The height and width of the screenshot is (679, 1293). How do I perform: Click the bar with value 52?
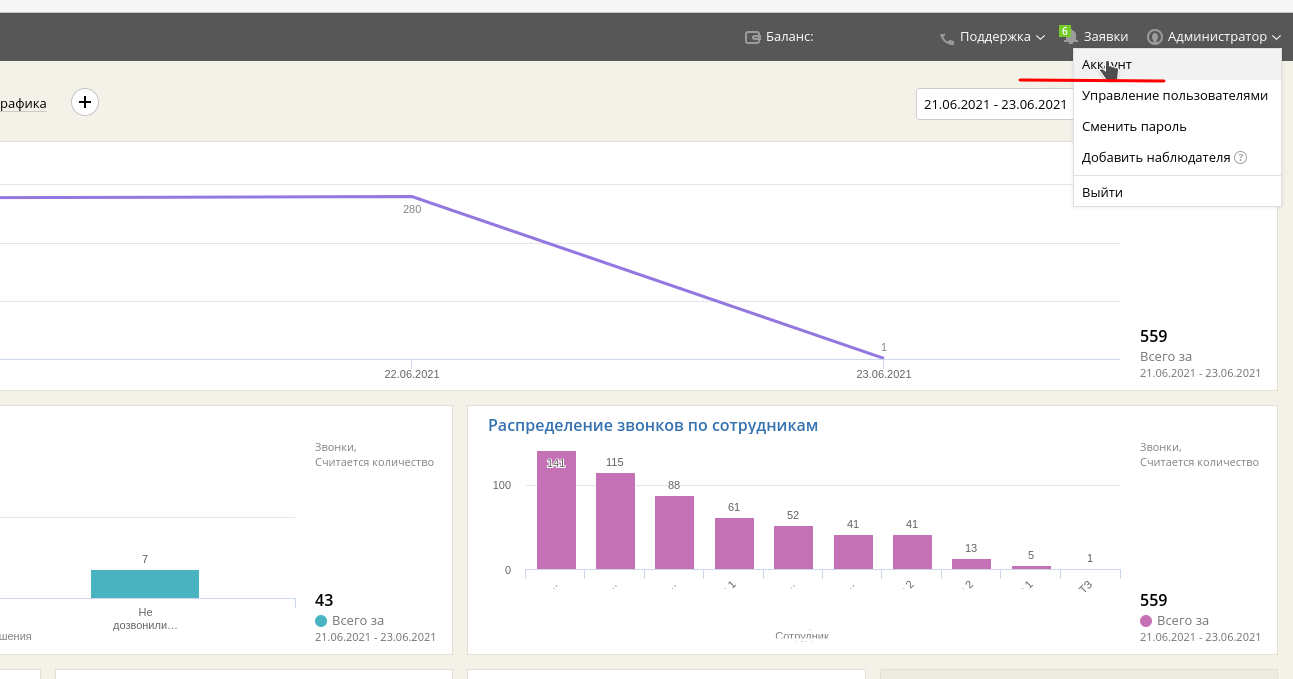point(793,548)
